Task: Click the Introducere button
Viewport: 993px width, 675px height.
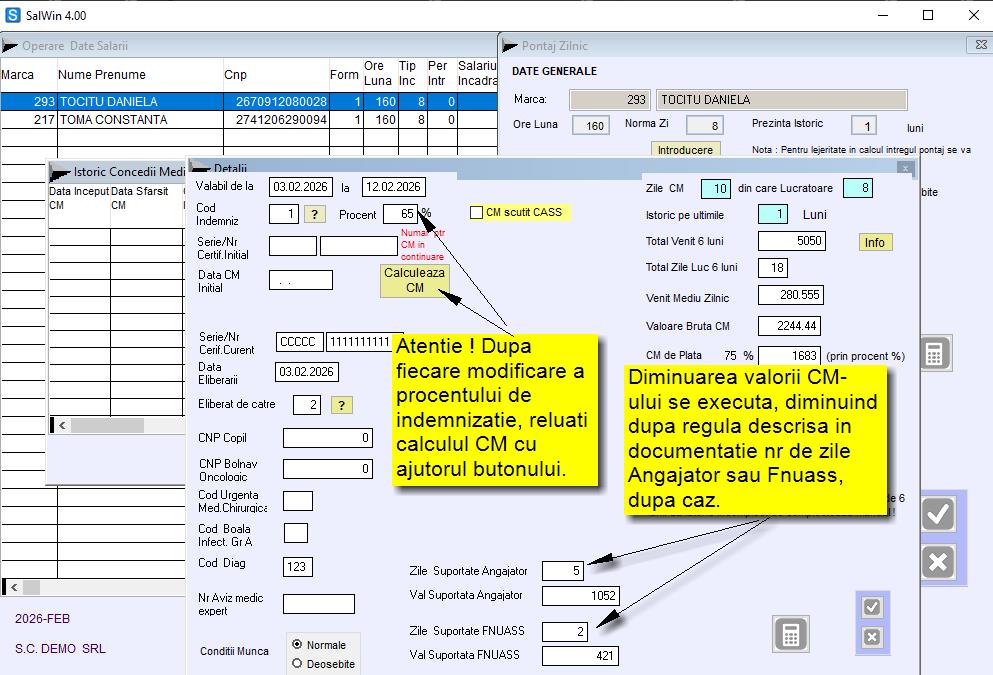Action: [686, 150]
